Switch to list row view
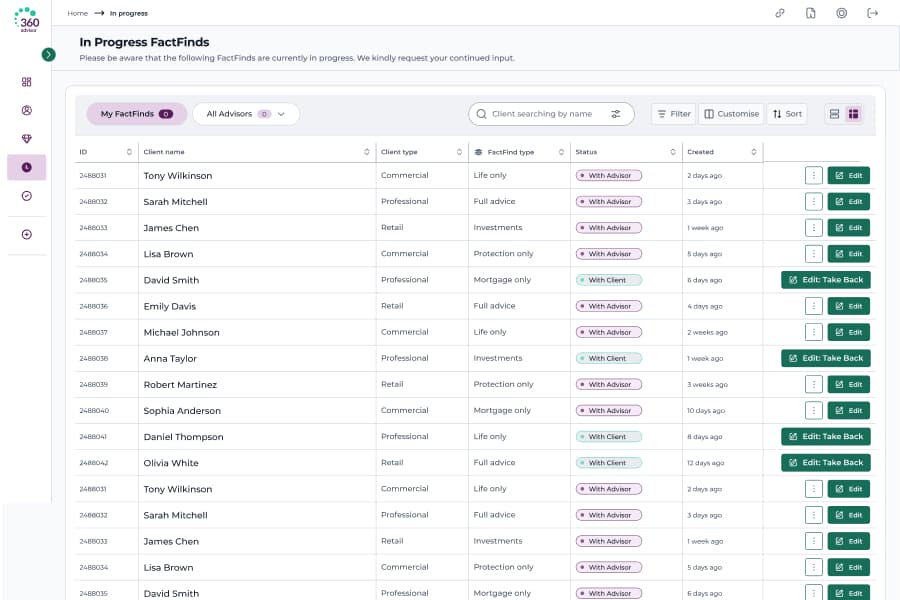This screenshot has width=900, height=600. click(835, 114)
